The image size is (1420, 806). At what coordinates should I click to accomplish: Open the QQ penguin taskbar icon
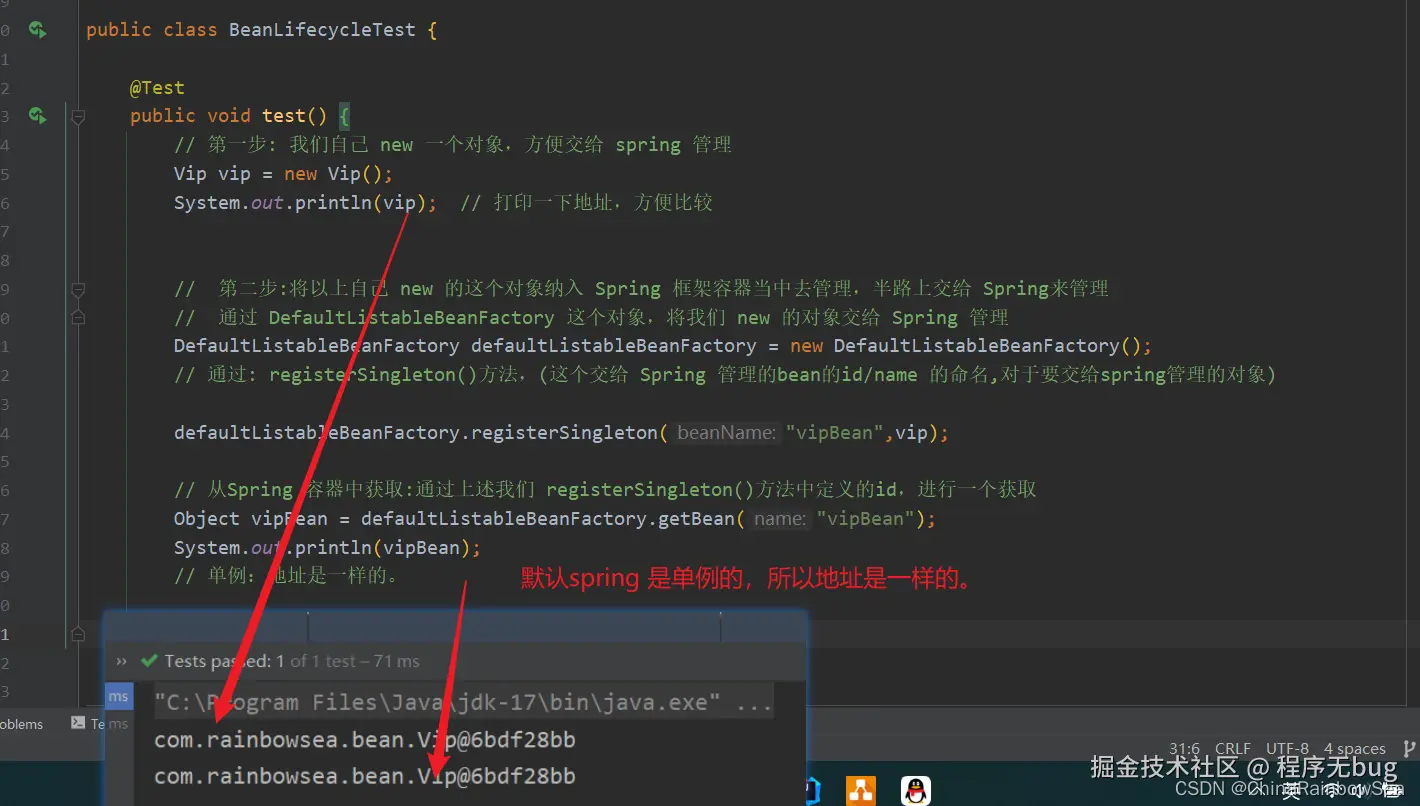pos(915,791)
